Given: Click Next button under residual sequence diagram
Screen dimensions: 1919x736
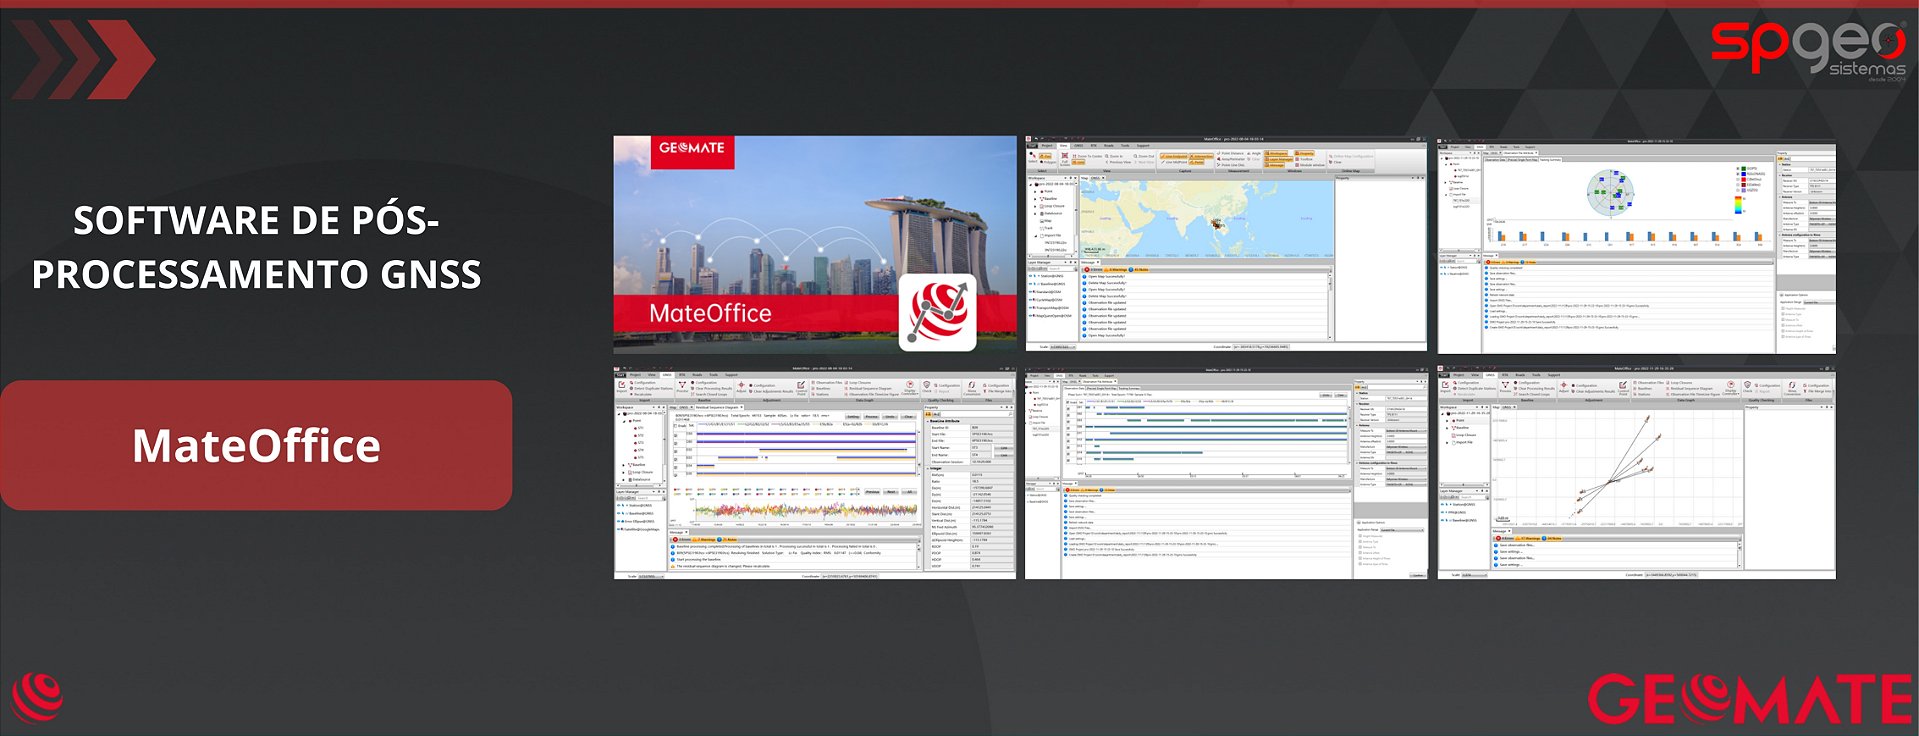Looking at the screenshot, I should (891, 492).
